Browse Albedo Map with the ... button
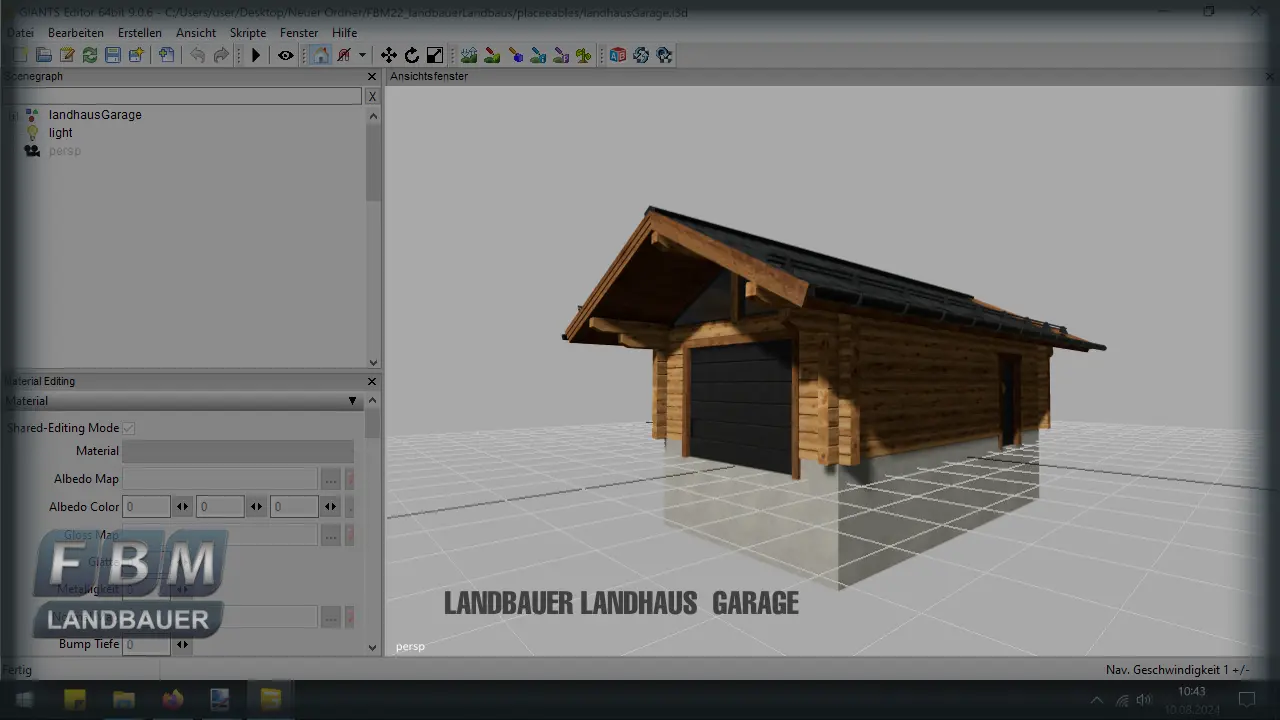This screenshot has width=1280, height=720. (x=331, y=479)
